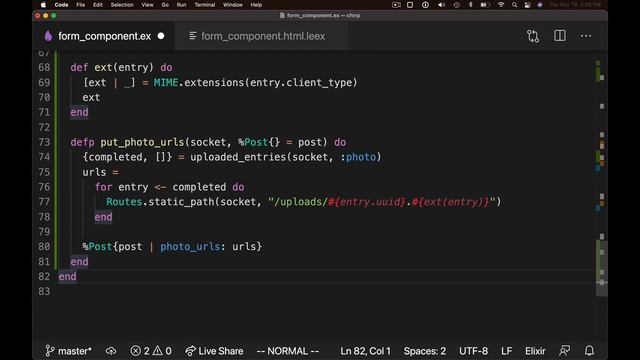
Task: Open the Code application menu
Action: (x=61, y=5)
